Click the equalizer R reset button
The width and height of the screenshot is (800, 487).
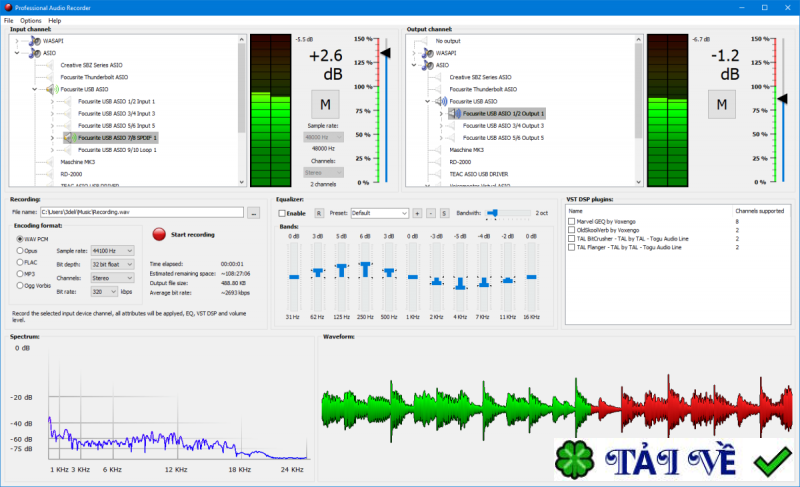click(319, 213)
